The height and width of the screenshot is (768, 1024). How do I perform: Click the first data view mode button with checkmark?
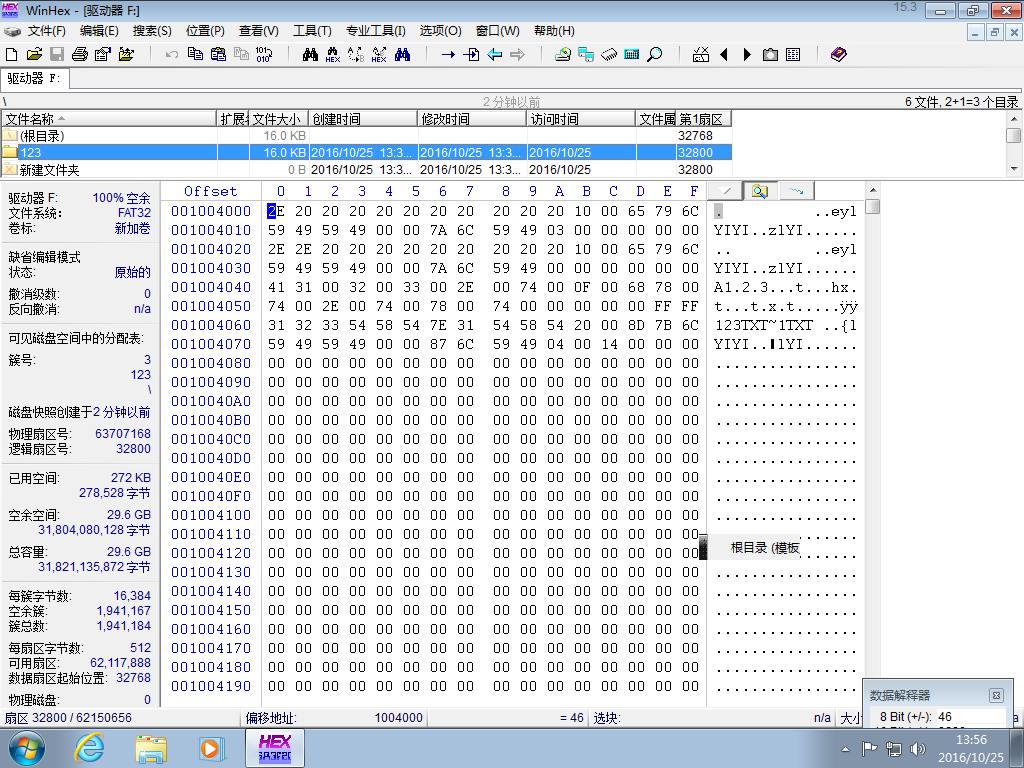[x=725, y=191]
